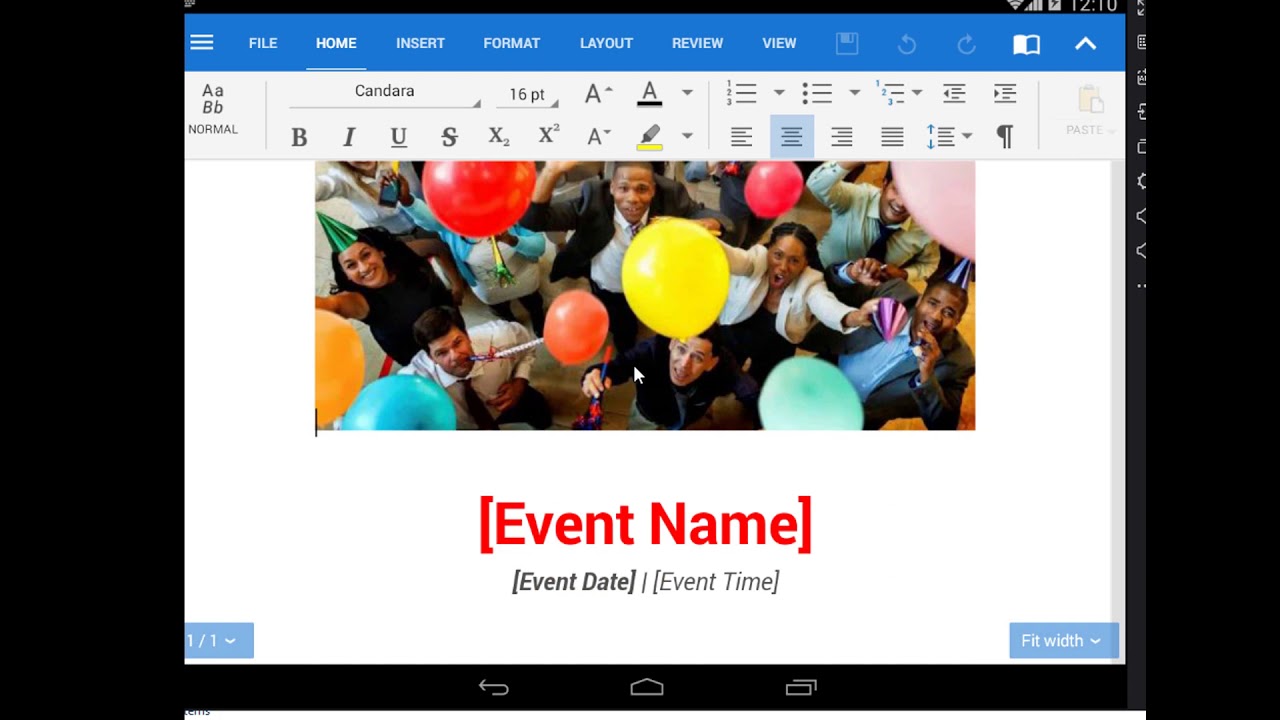Image resolution: width=1280 pixels, height=720 pixels.
Task: Apply a numbered list
Action: tap(741, 93)
